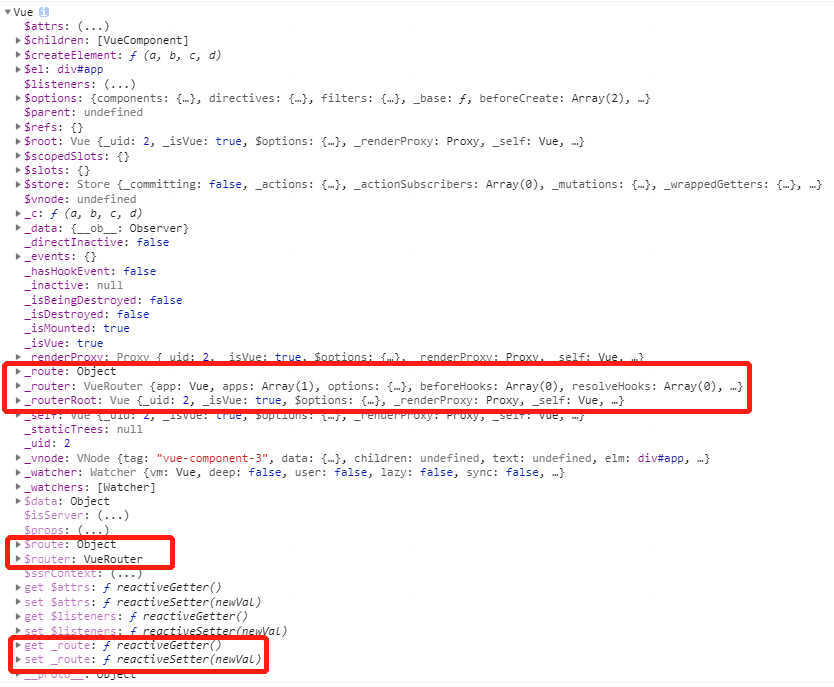Expand the _watcher Watcher object
The height and width of the screenshot is (687, 834).
click(17, 472)
